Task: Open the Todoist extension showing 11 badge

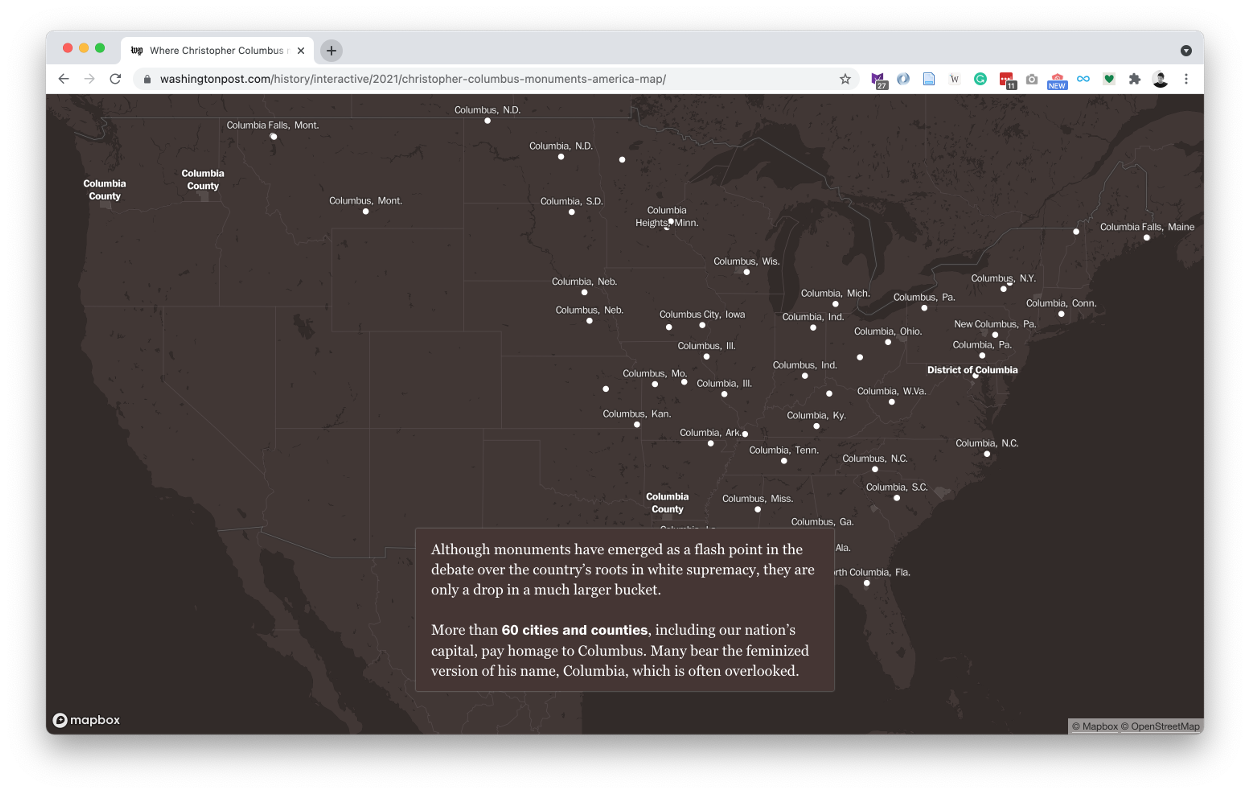Action: pos(1006,78)
